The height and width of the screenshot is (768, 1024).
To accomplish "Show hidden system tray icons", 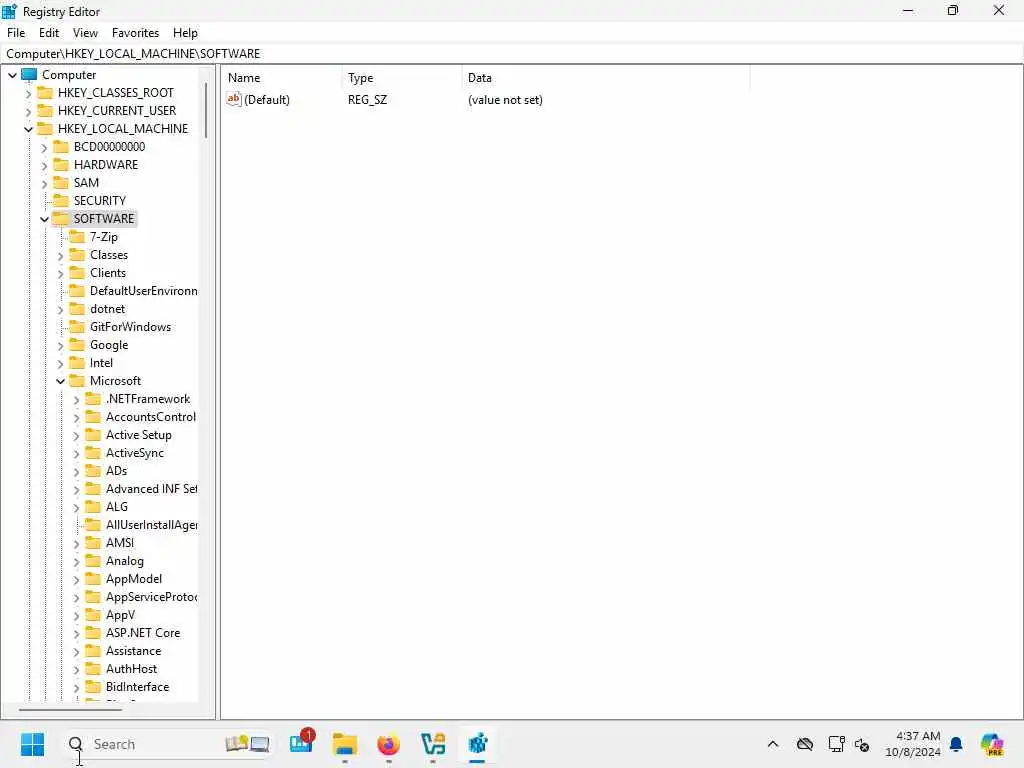I will 773,744.
